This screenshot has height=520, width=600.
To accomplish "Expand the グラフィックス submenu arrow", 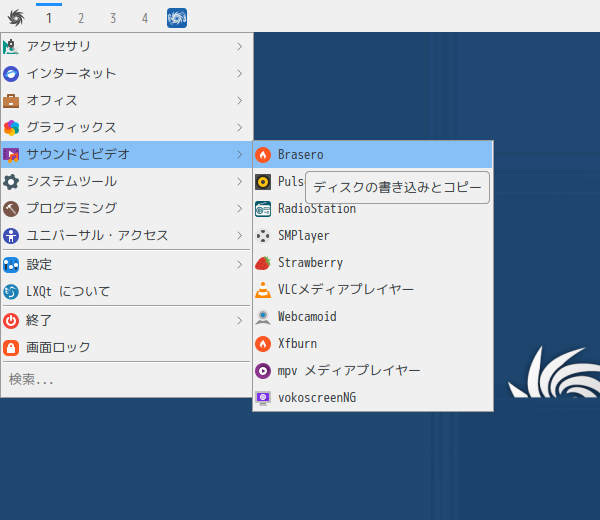I will point(240,127).
